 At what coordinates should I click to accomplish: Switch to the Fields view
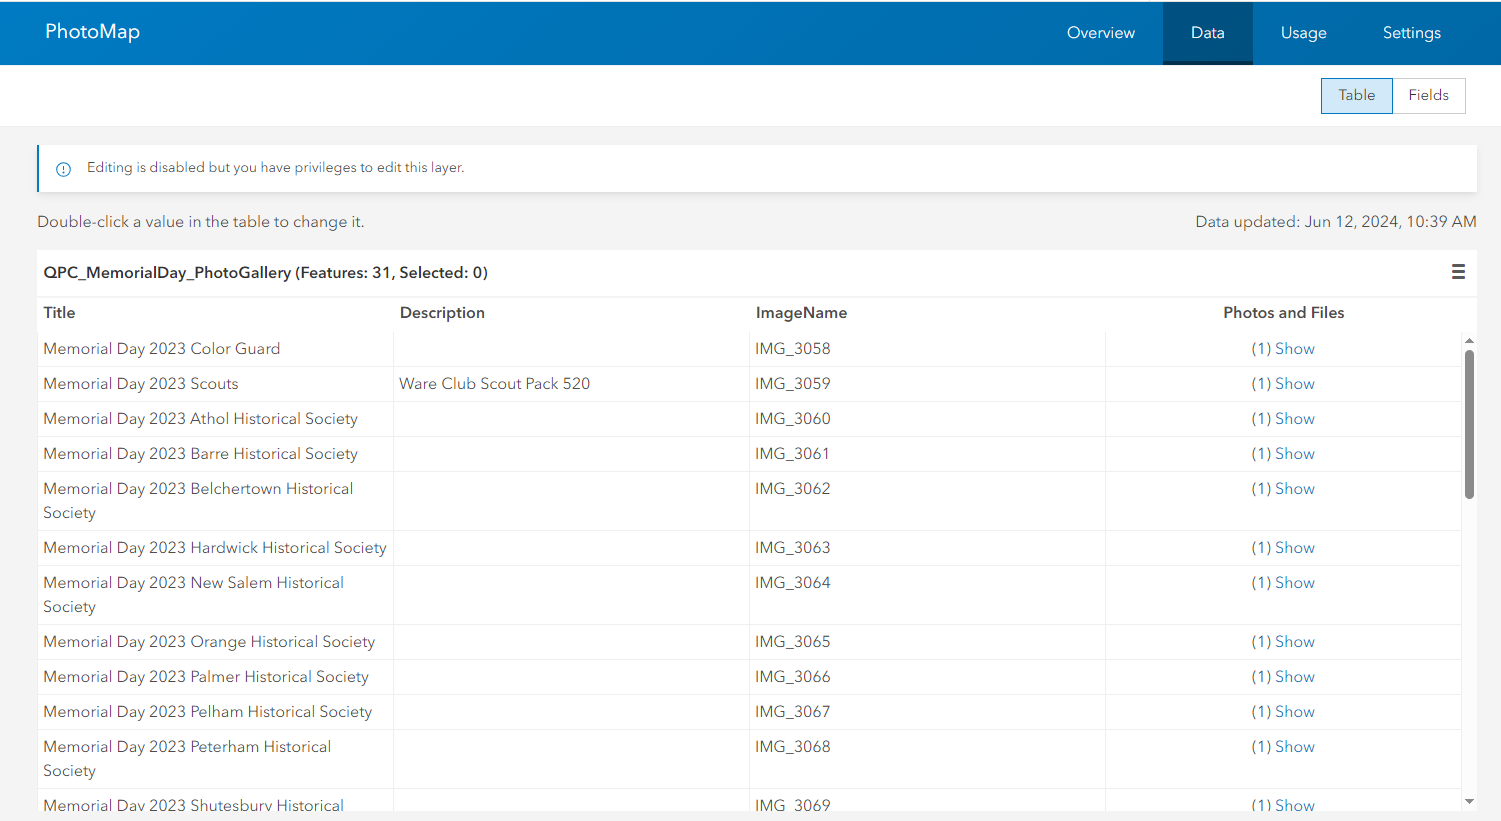point(1429,95)
